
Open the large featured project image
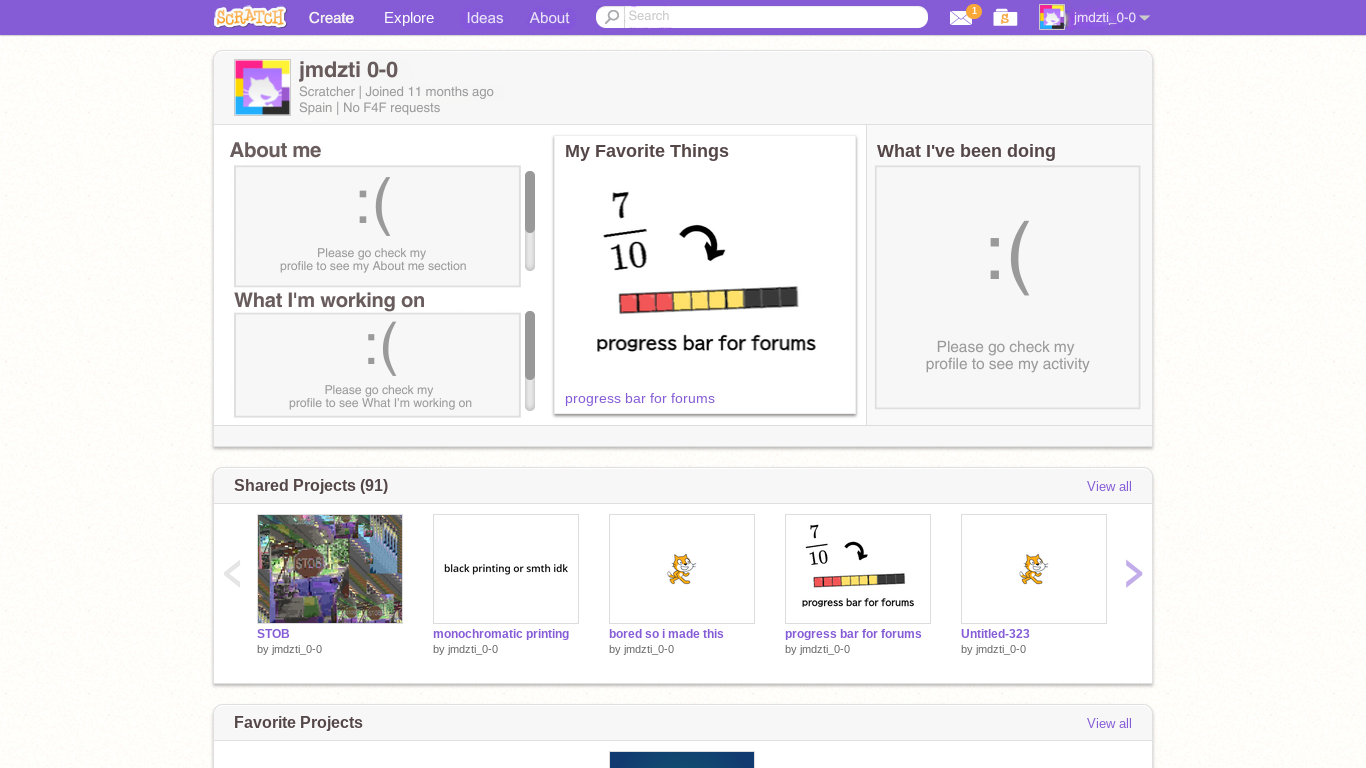click(705, 273)
